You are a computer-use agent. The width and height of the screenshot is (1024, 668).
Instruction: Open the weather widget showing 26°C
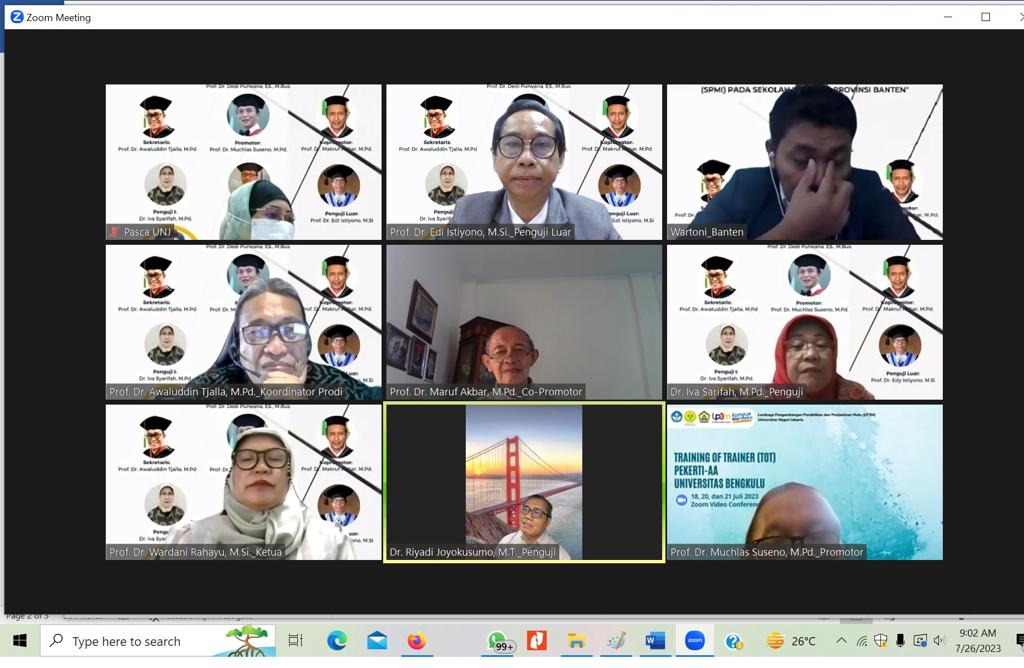790,641
